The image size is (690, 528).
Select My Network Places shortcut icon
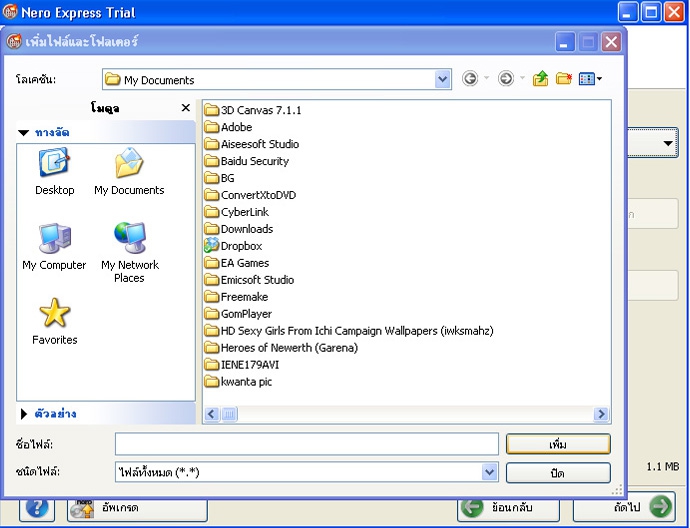(x=130, y=238)
